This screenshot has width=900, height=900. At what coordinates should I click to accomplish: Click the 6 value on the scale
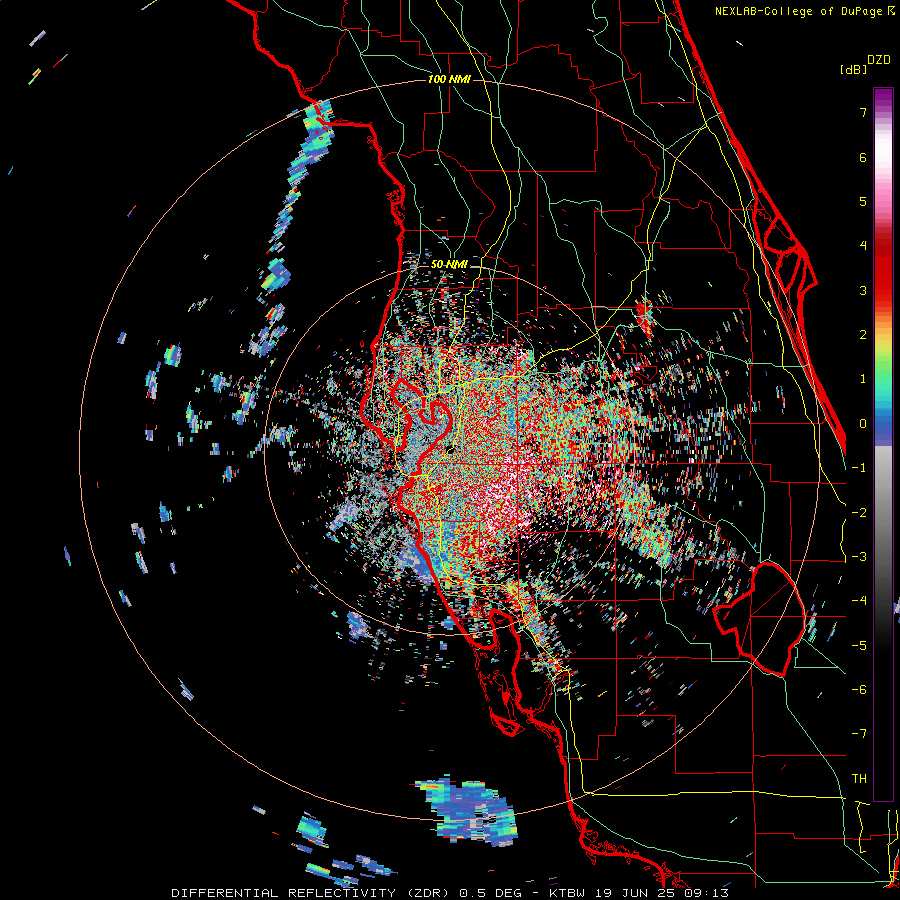click(x=863, y=157)
